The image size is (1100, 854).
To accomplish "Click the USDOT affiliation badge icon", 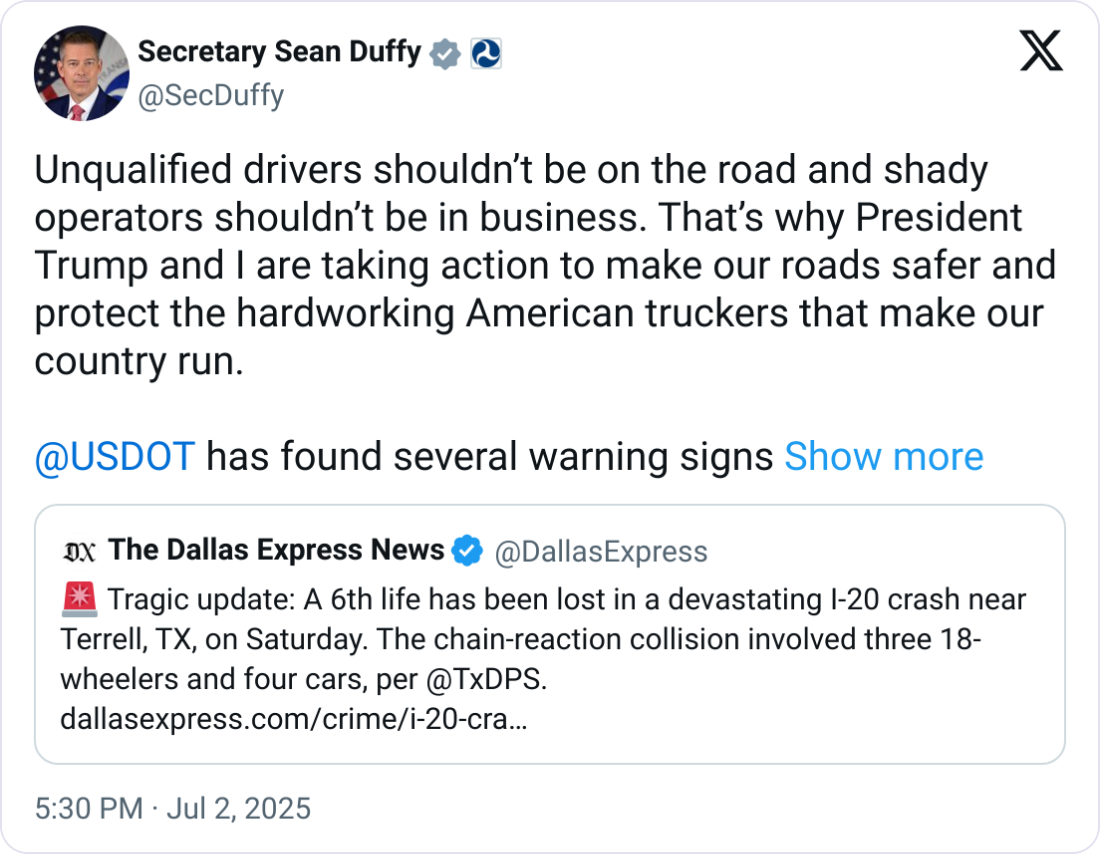I will coord(485,53).
